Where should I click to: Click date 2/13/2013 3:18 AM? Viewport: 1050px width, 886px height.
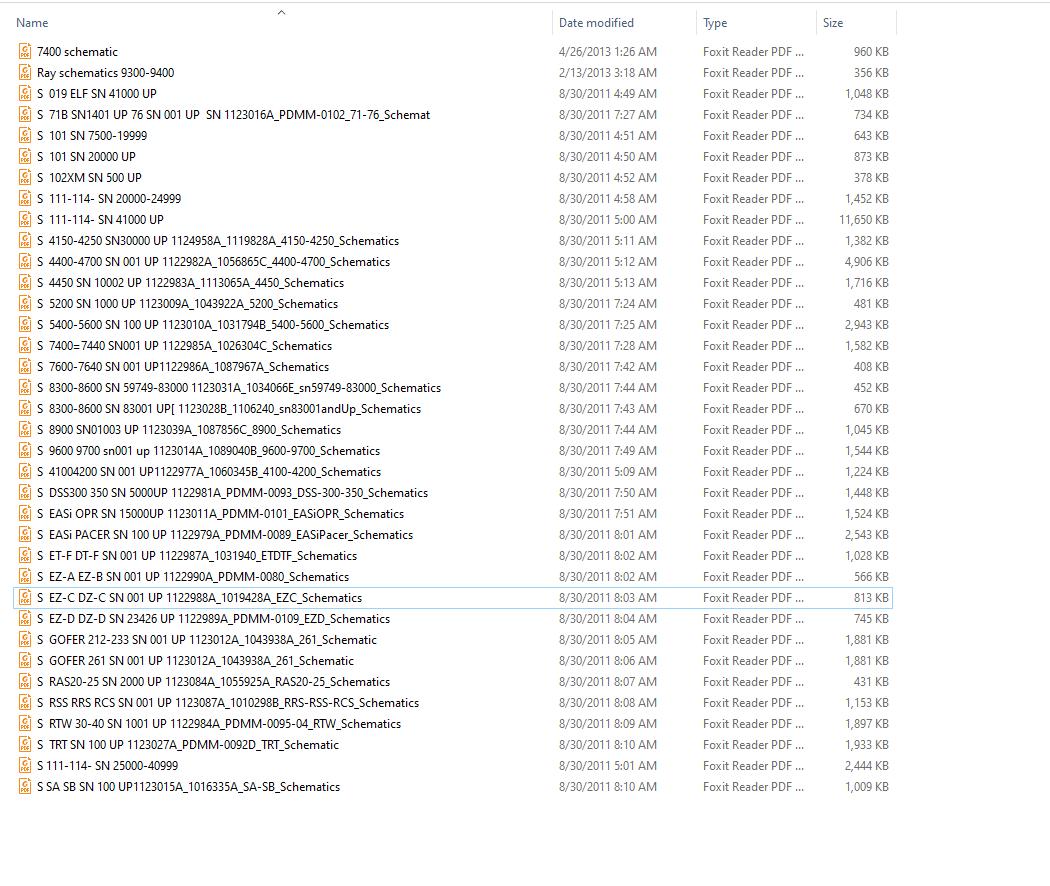pyautogui.click(x=607, y=72)
